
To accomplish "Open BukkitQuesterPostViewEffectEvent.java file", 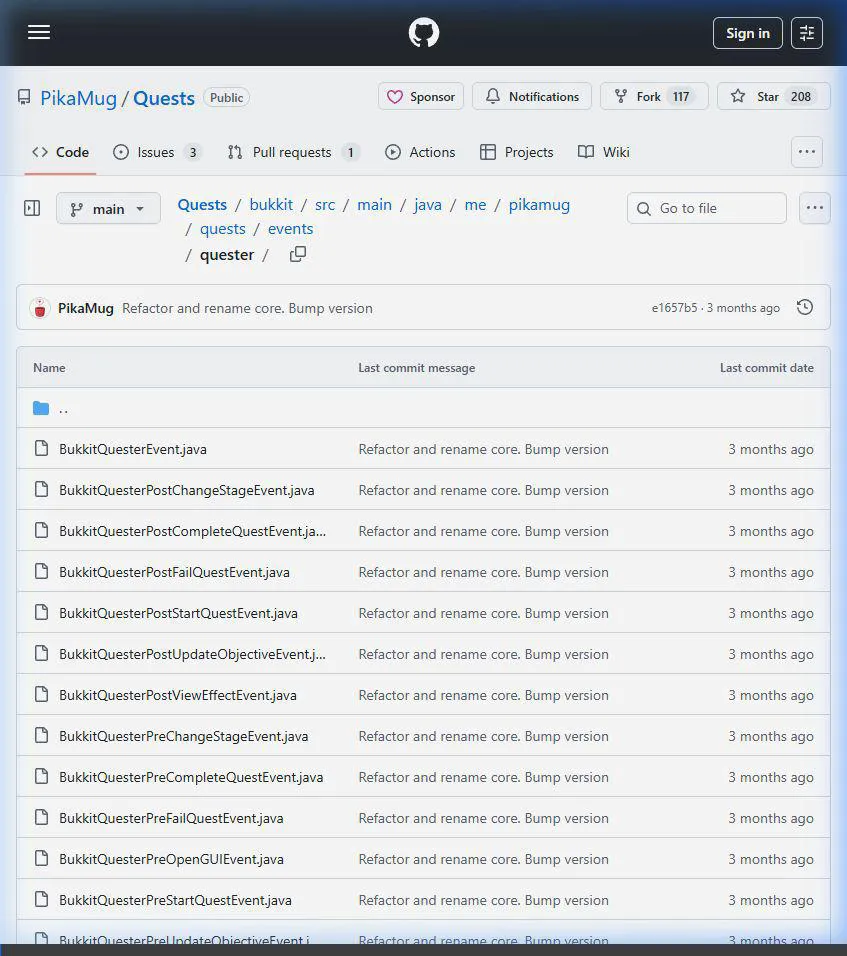I will (178, 695).
